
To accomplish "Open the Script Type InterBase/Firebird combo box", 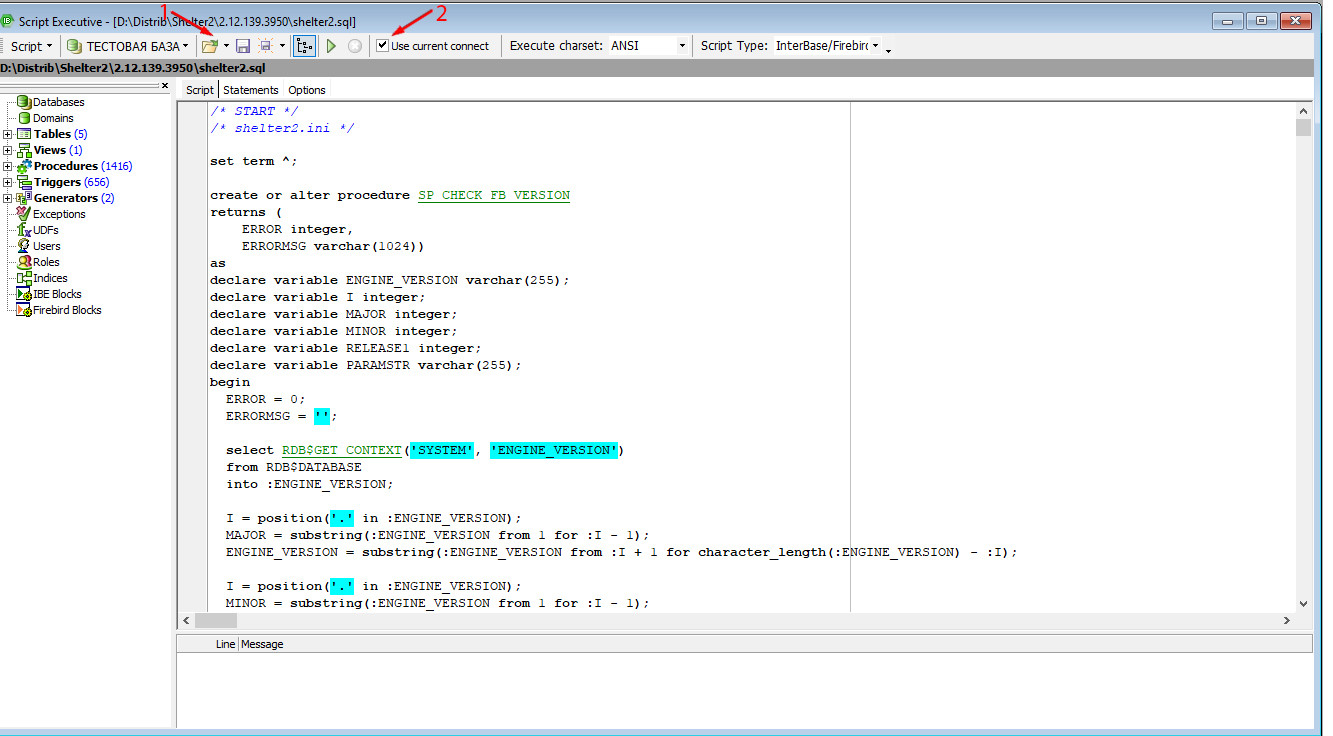I will pos(827,46).
